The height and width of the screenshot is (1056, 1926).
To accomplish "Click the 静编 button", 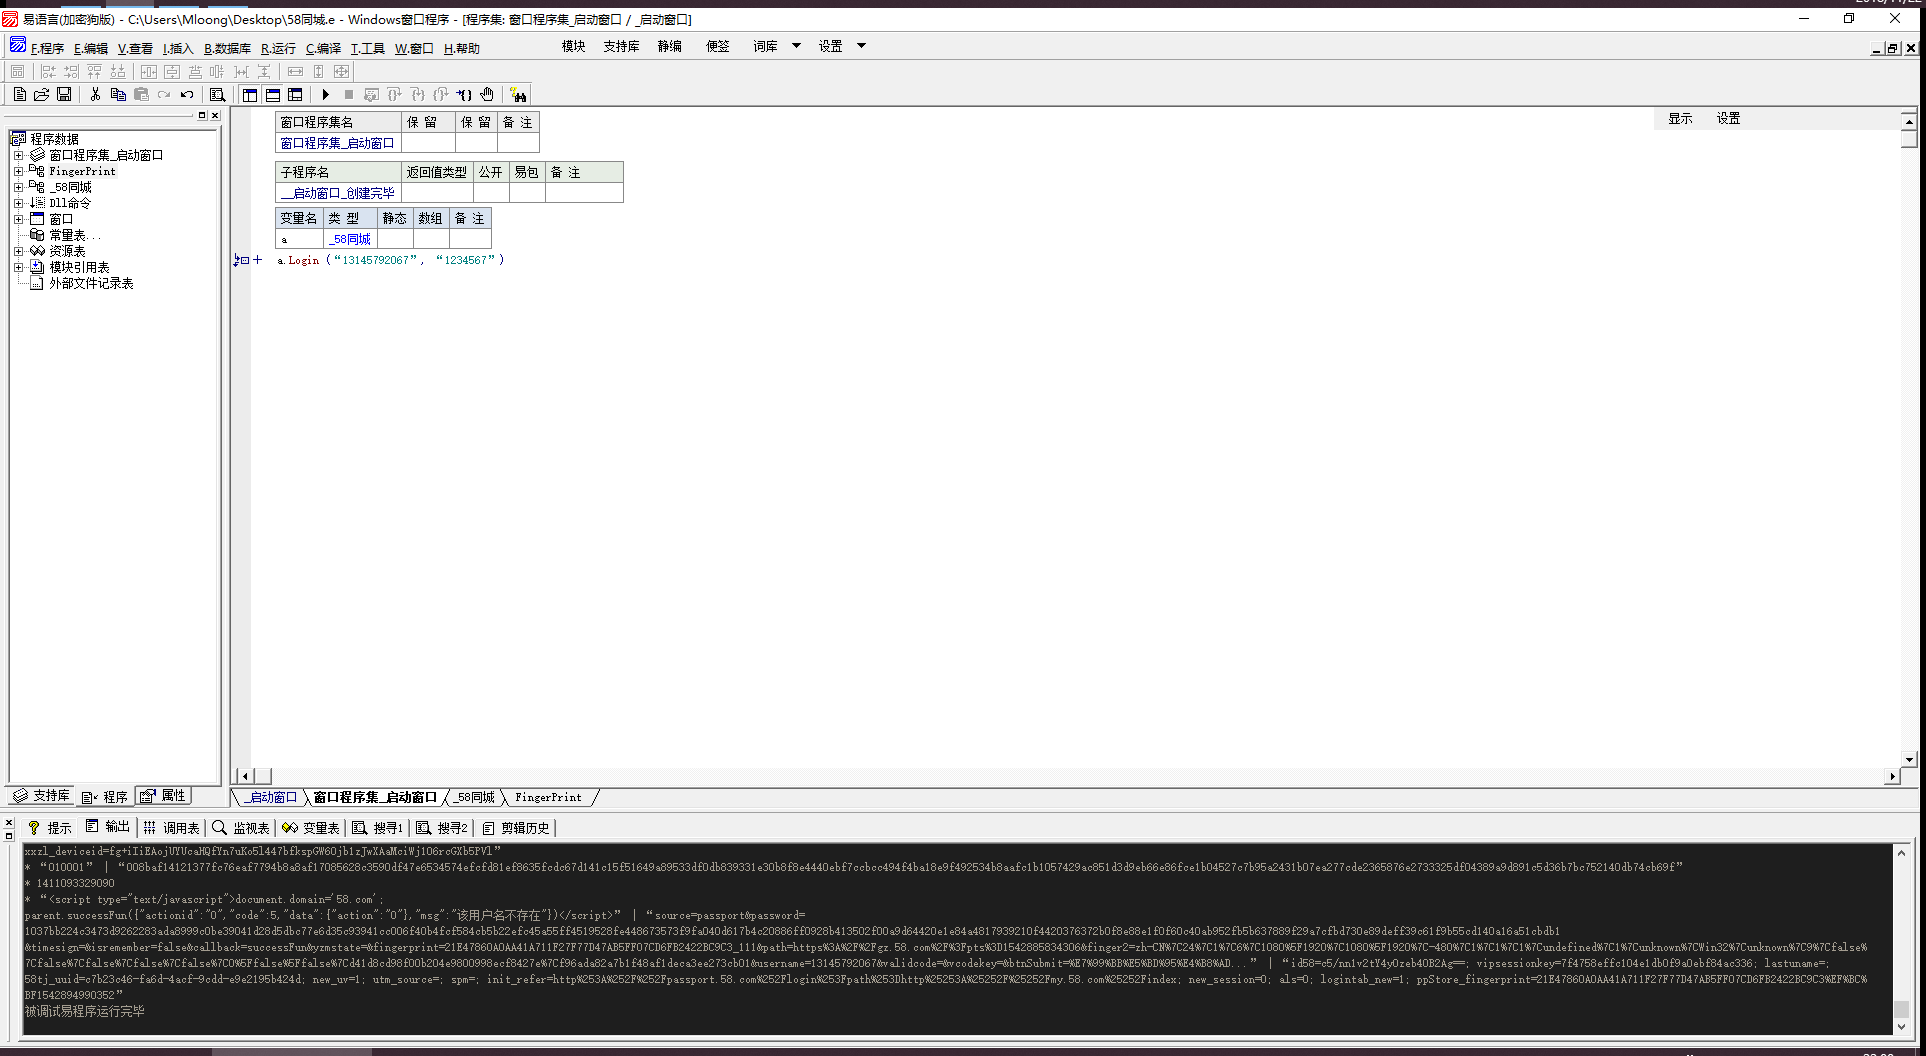I will pos(669,46).
